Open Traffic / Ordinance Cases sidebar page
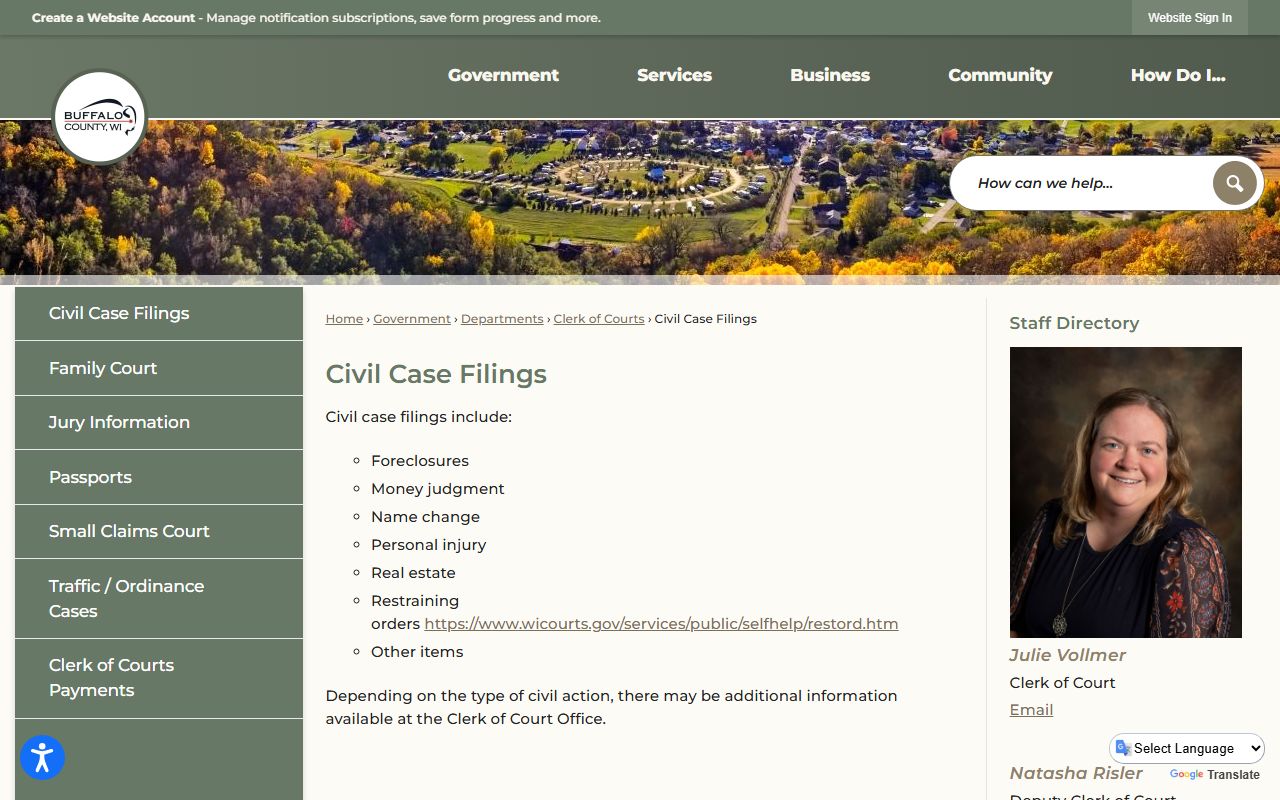Image resolution: width=1280 pixels, height=800 pixels. (x=159, y=598)
